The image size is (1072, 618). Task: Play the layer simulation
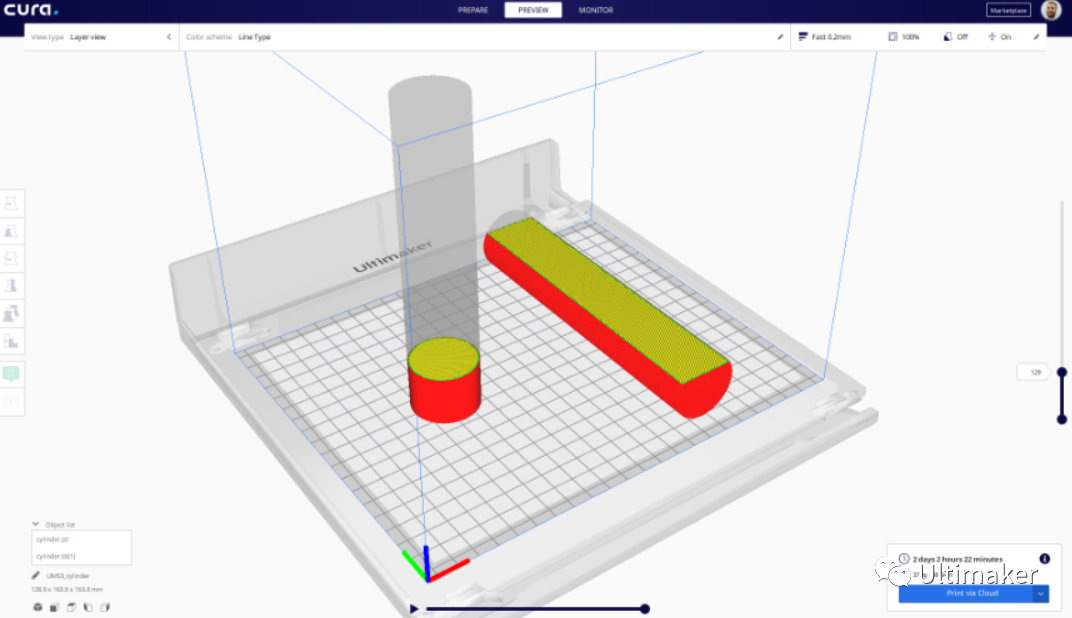(x=414, y=608)
